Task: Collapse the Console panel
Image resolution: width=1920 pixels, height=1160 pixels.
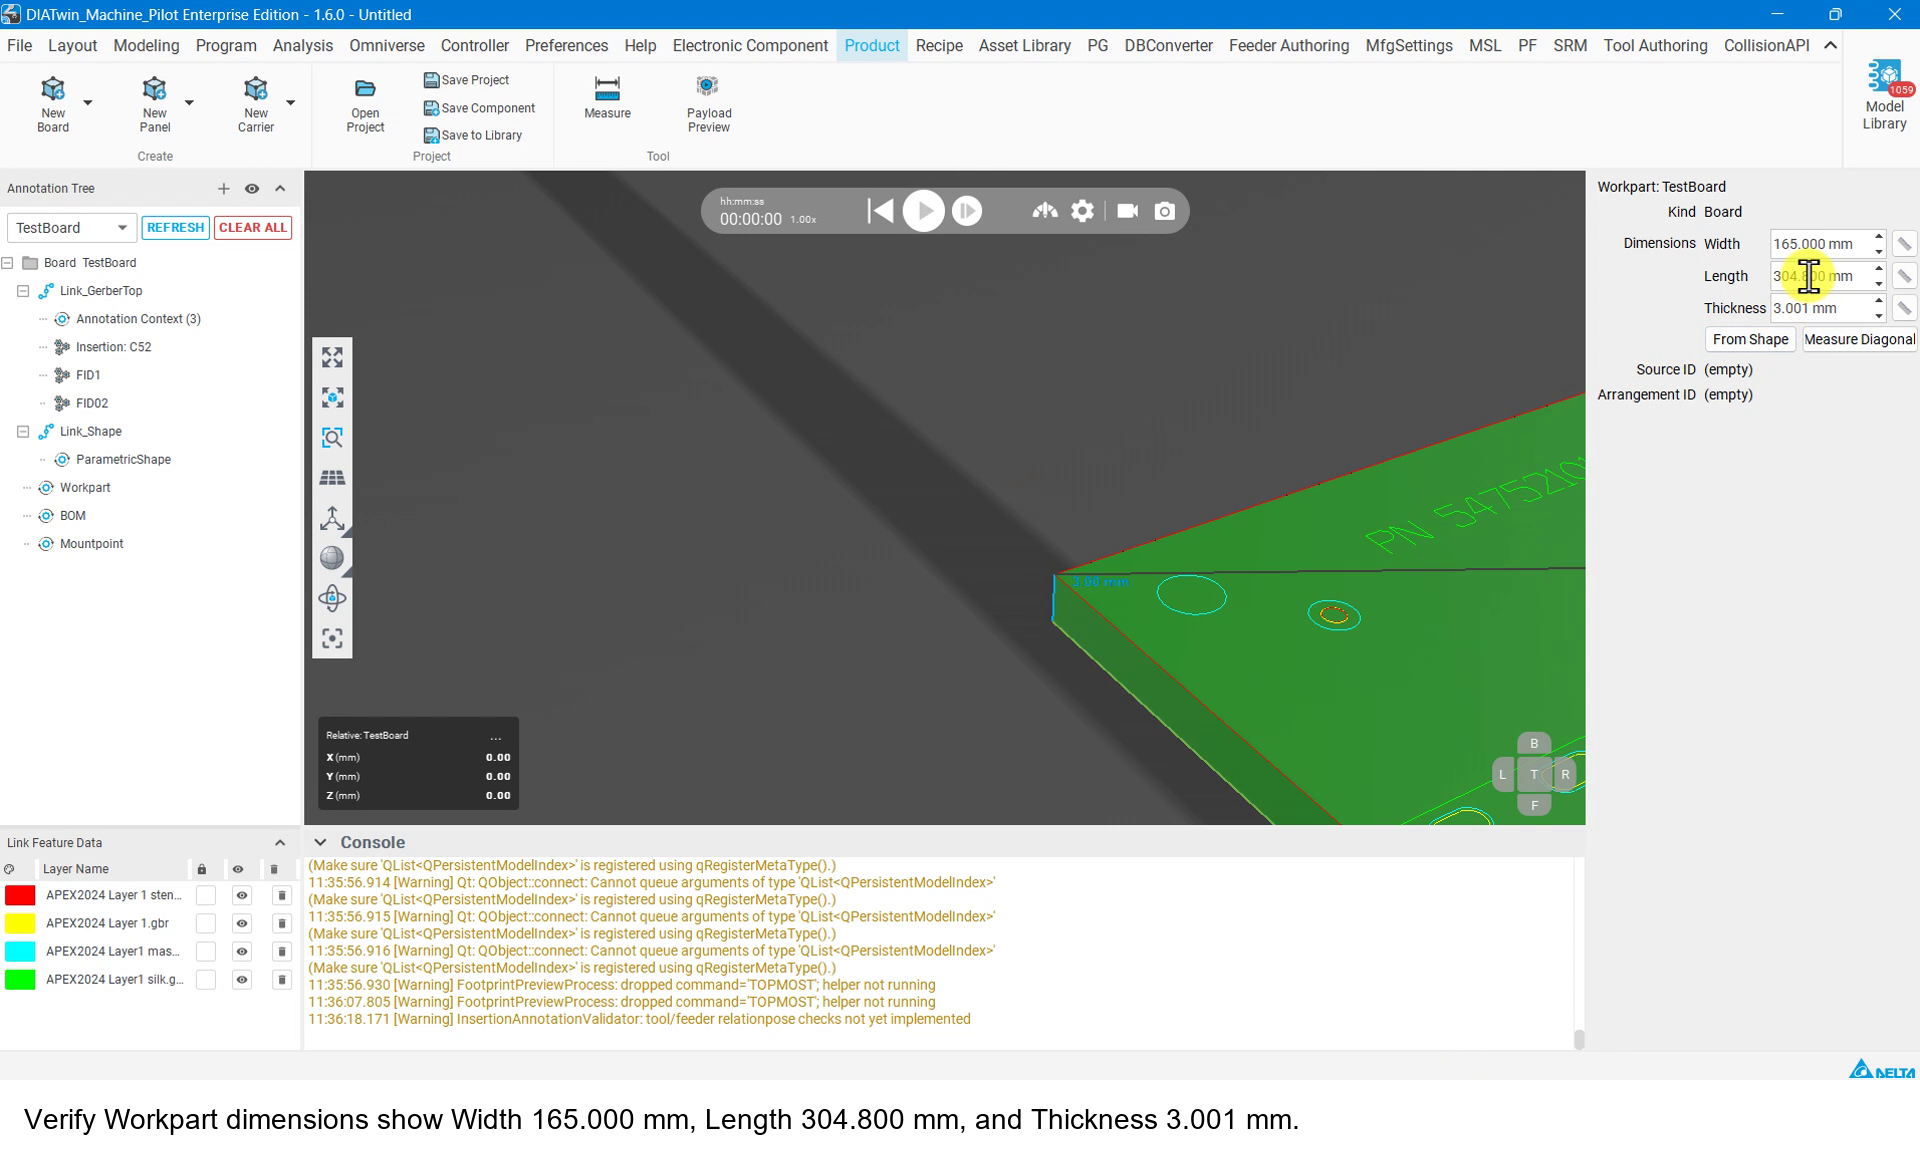Action: pyautogui.click(x=320, y=843)
